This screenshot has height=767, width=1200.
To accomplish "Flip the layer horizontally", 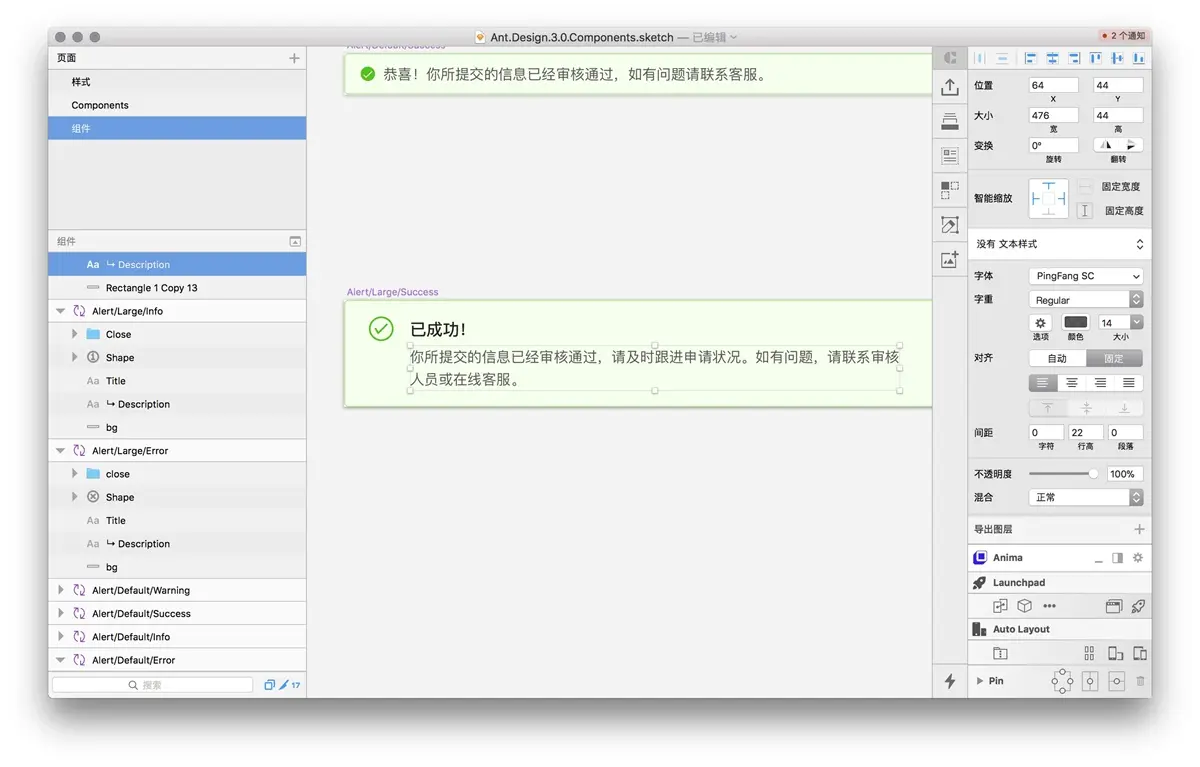I will coord(1105,145).
